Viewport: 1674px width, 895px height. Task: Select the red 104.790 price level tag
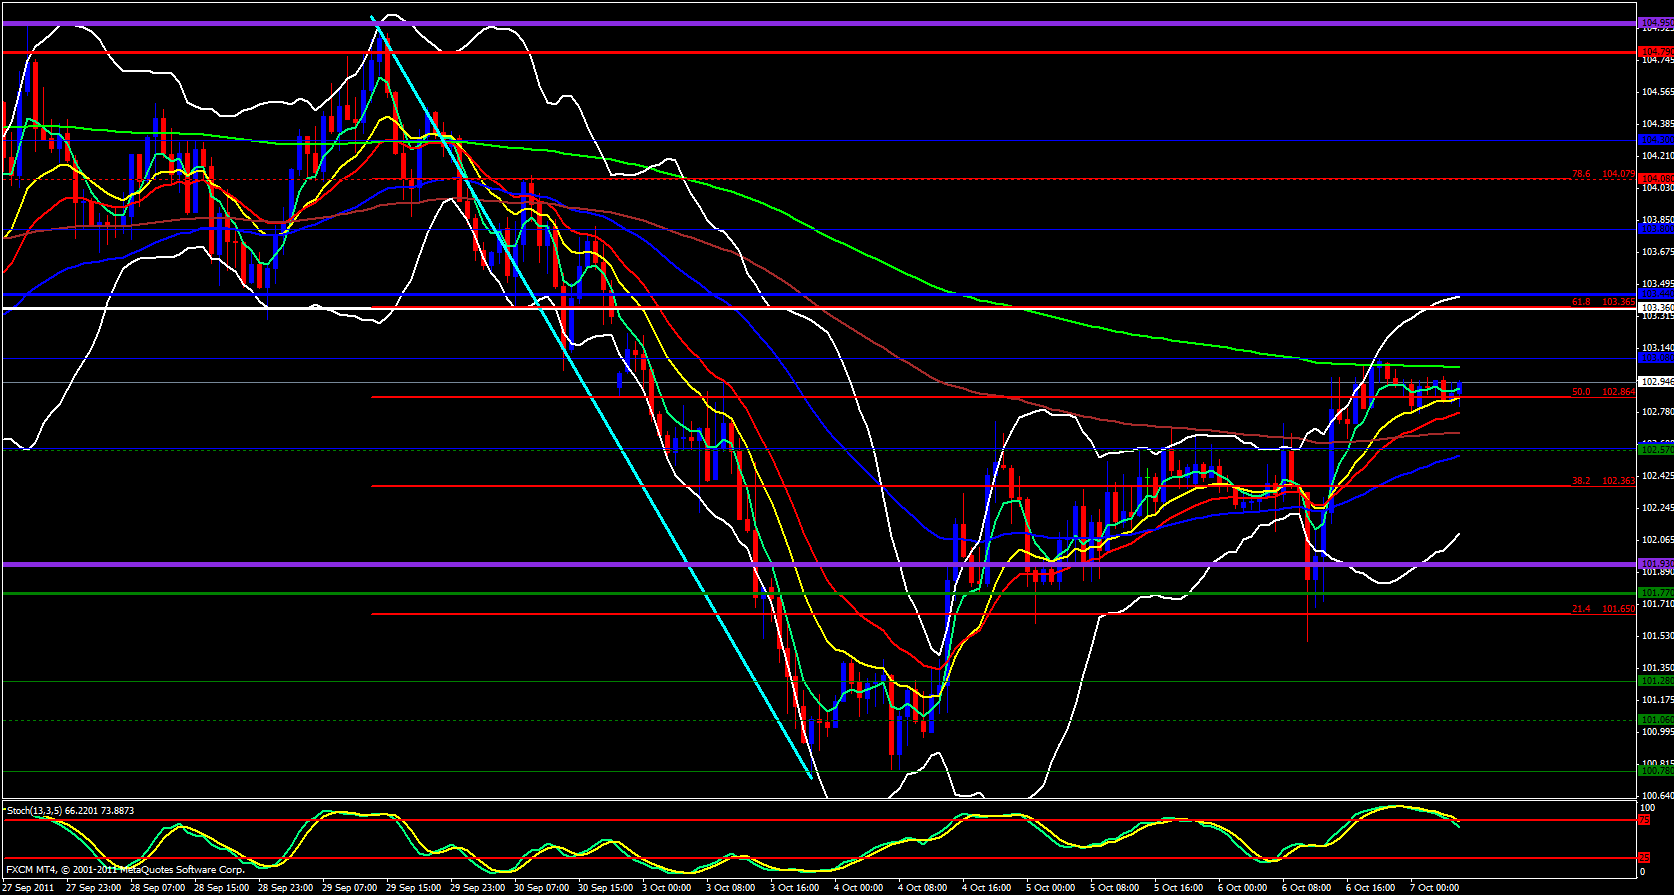click(1655, 52)
